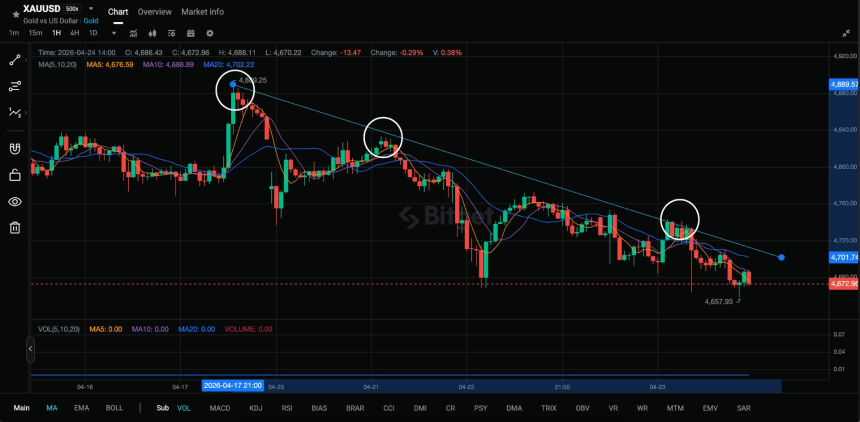This screenshot has width=860, height=422.
Task: Open the indicators chart icon
Action: pos(133,33)
